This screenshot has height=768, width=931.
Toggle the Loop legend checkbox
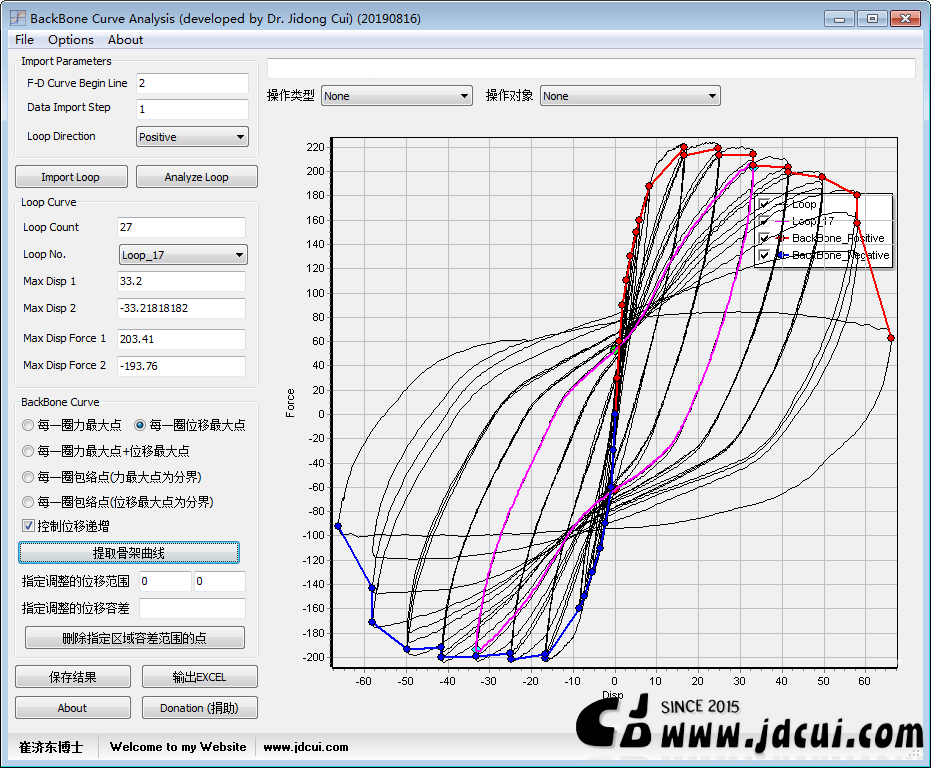(x=765, y=204)
